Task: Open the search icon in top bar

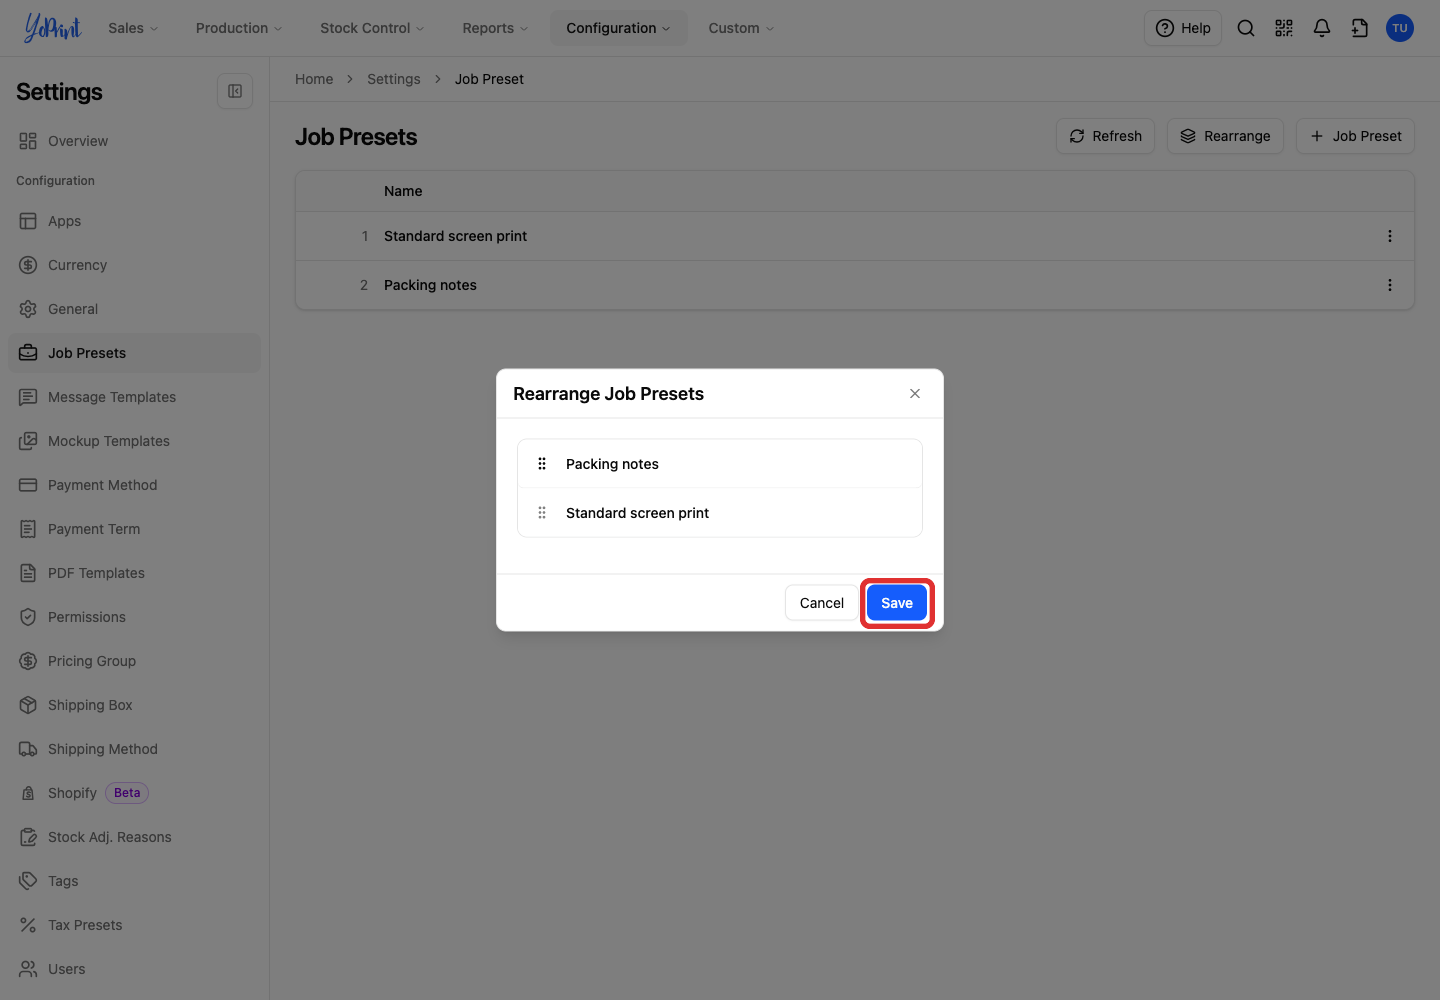Action: pyautogui.click(x=1246, y=28)
